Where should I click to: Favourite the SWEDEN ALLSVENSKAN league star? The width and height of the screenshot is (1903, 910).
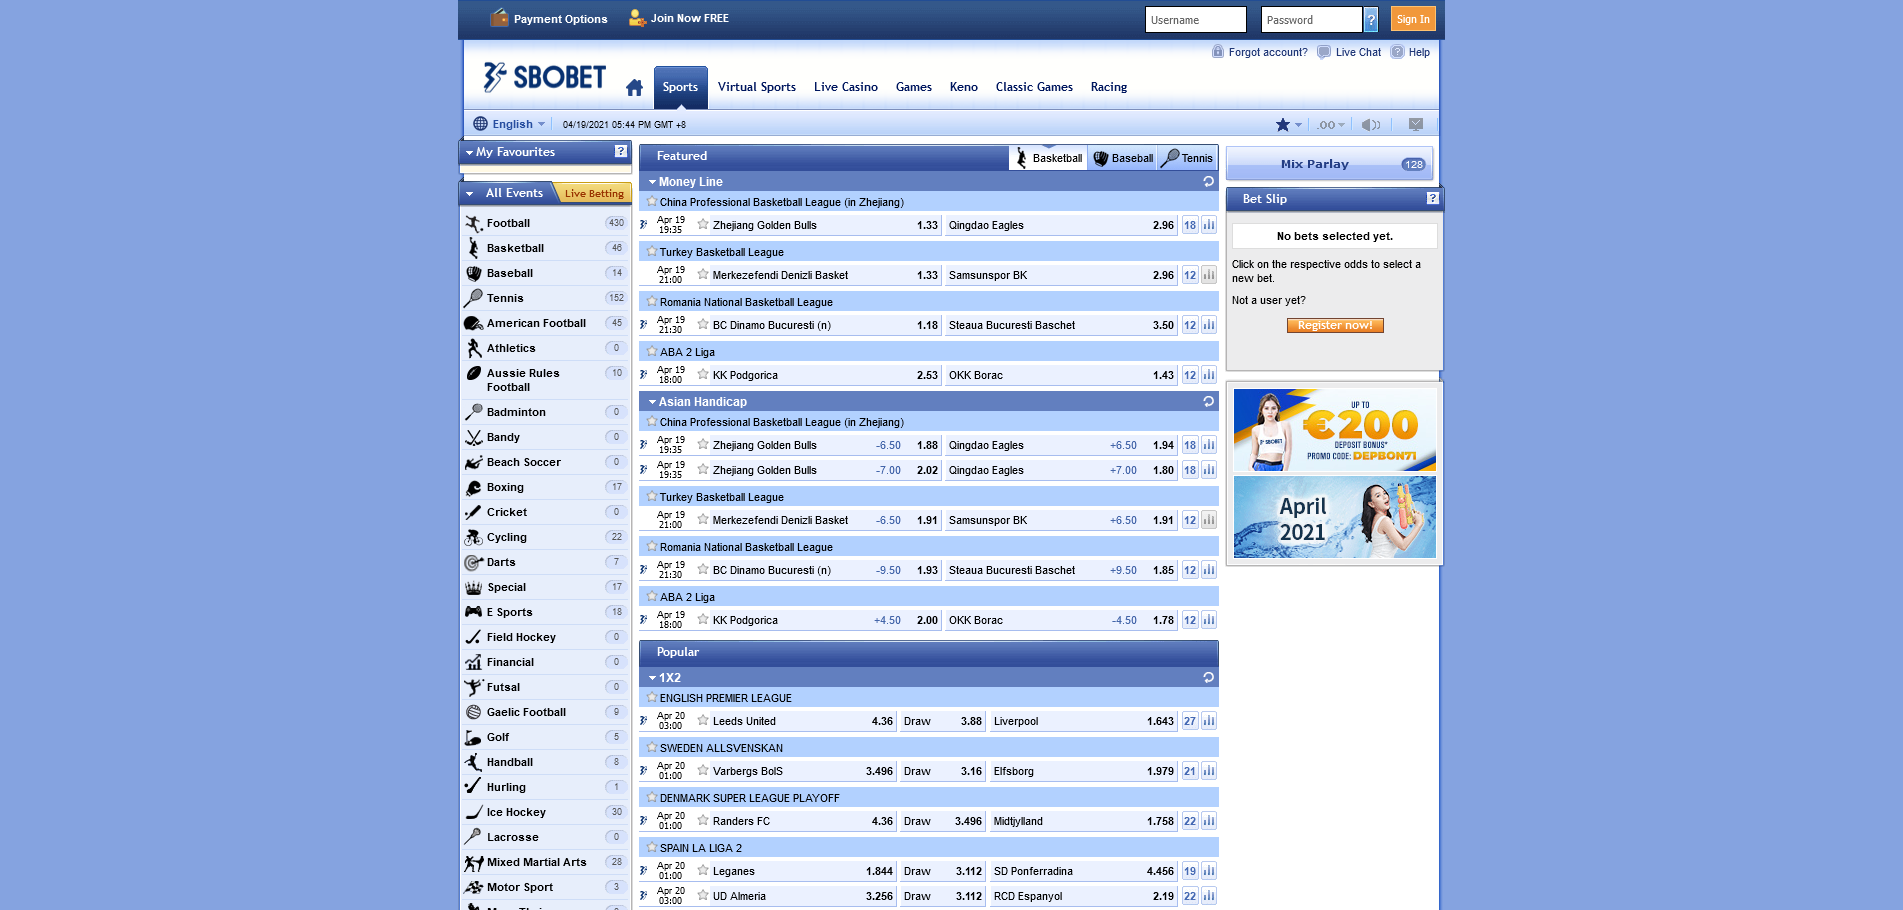pos(652,747)
